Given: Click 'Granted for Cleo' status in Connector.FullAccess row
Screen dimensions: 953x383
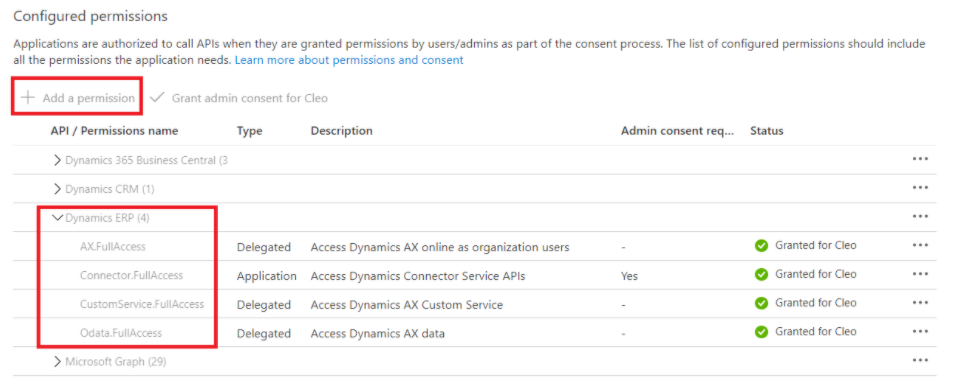Looking at the screenshot, I should (816, 274).
